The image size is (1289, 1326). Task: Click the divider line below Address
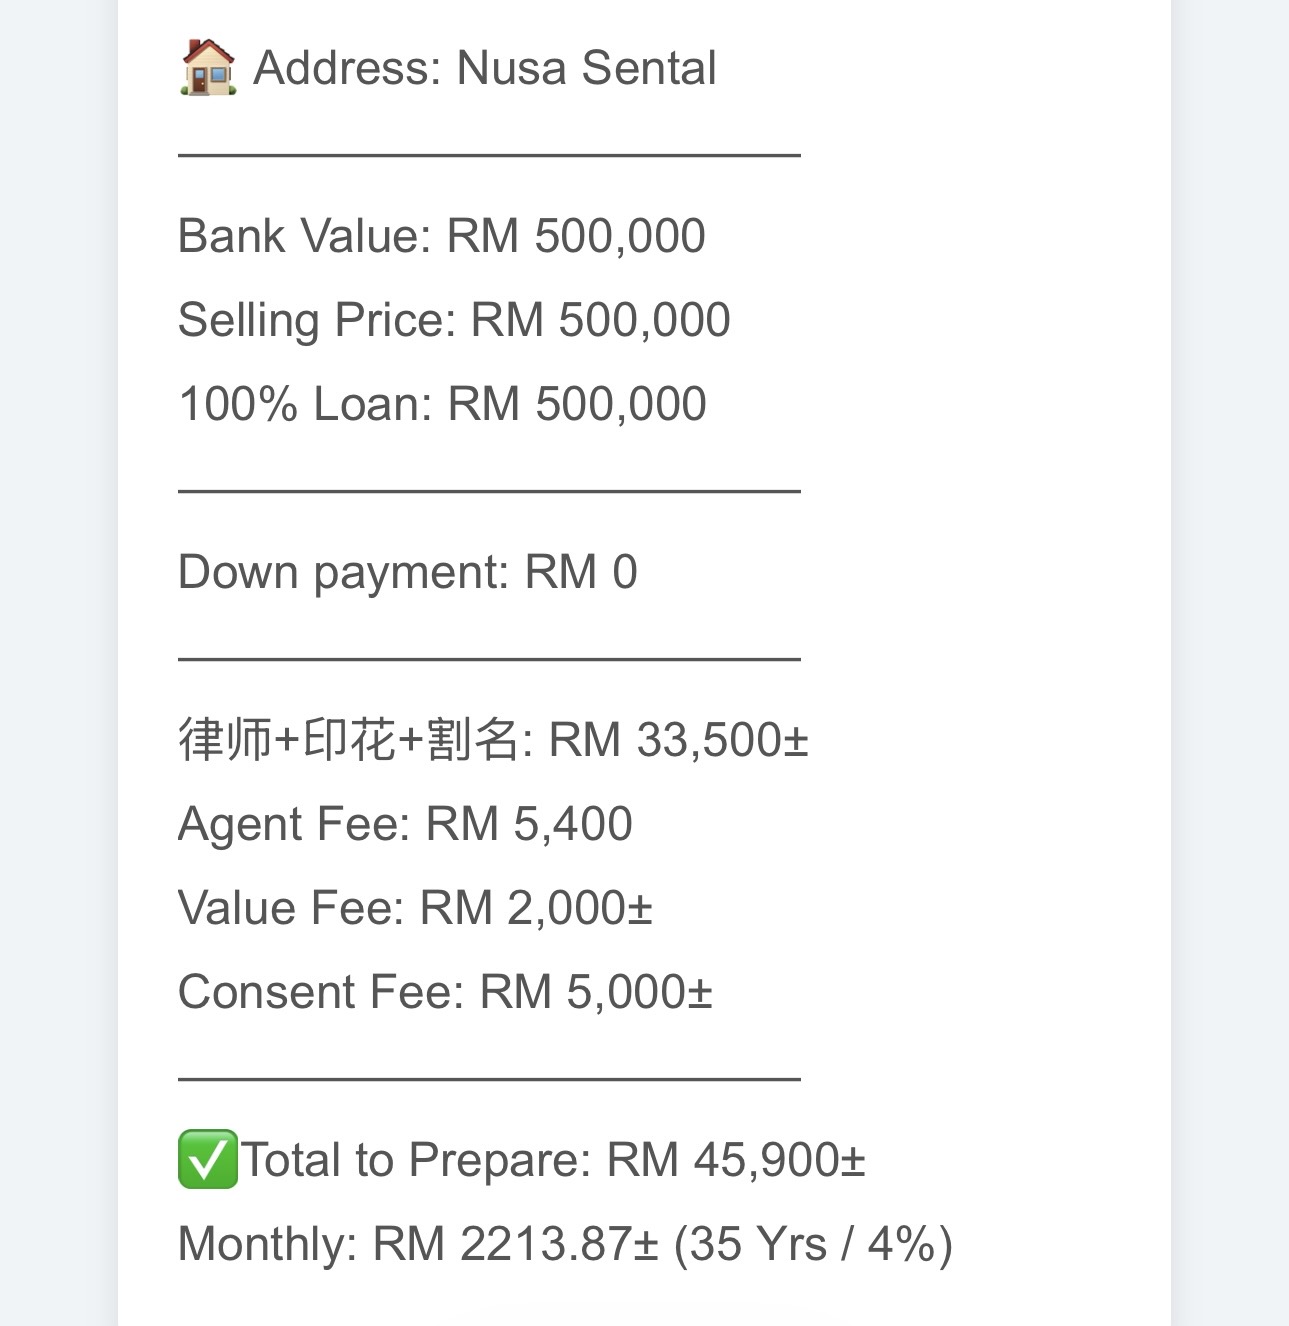pos(489,155)
